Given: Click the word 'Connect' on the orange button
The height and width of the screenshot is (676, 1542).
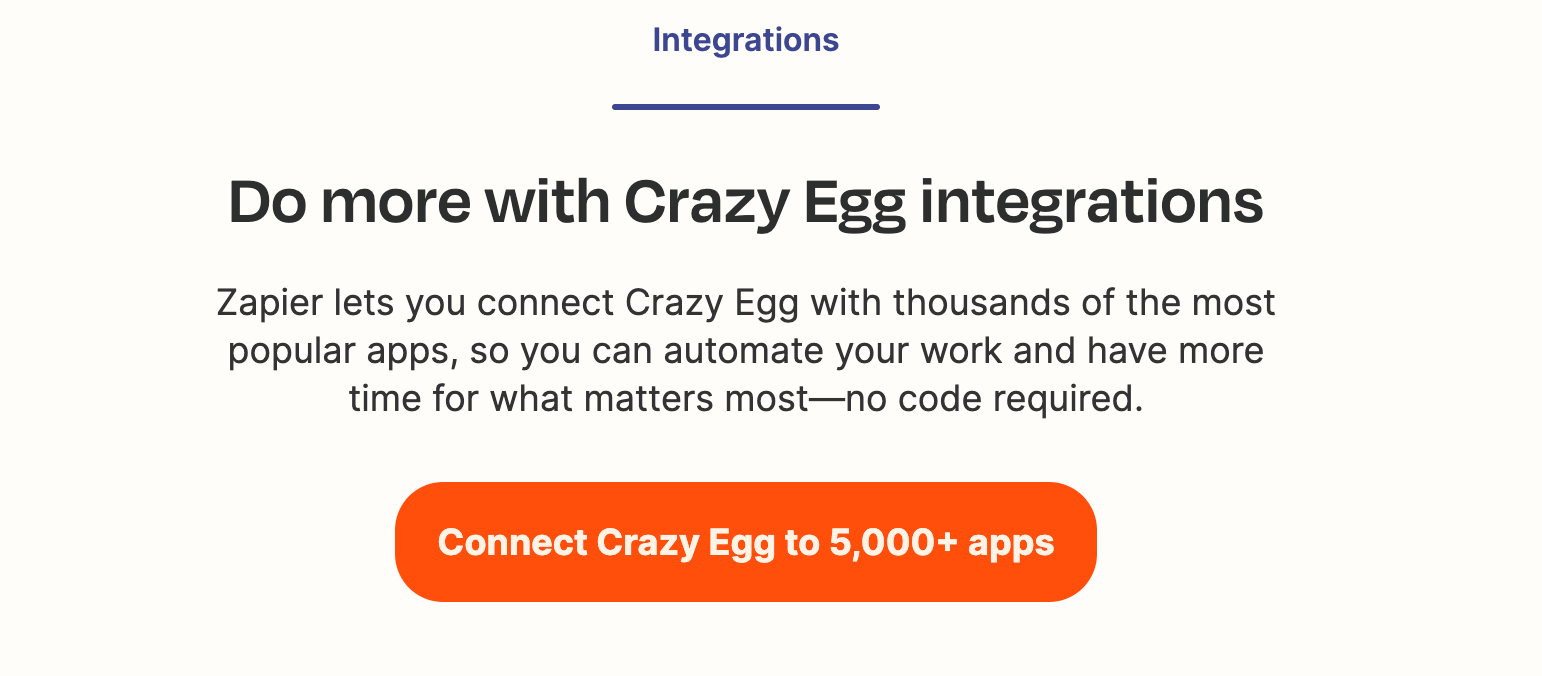Looking at the screenshot, I should tap(513, 543).
